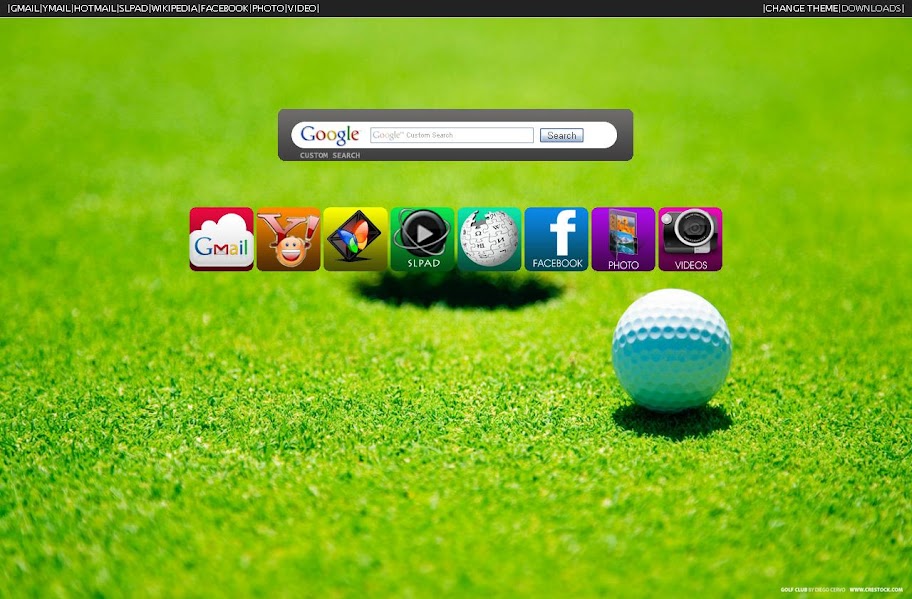Image resolution: width=912 pixels, height=599 pixels.
Task: Choose PHOTO in the top menu bar
Action: click(x=268, y=8)
